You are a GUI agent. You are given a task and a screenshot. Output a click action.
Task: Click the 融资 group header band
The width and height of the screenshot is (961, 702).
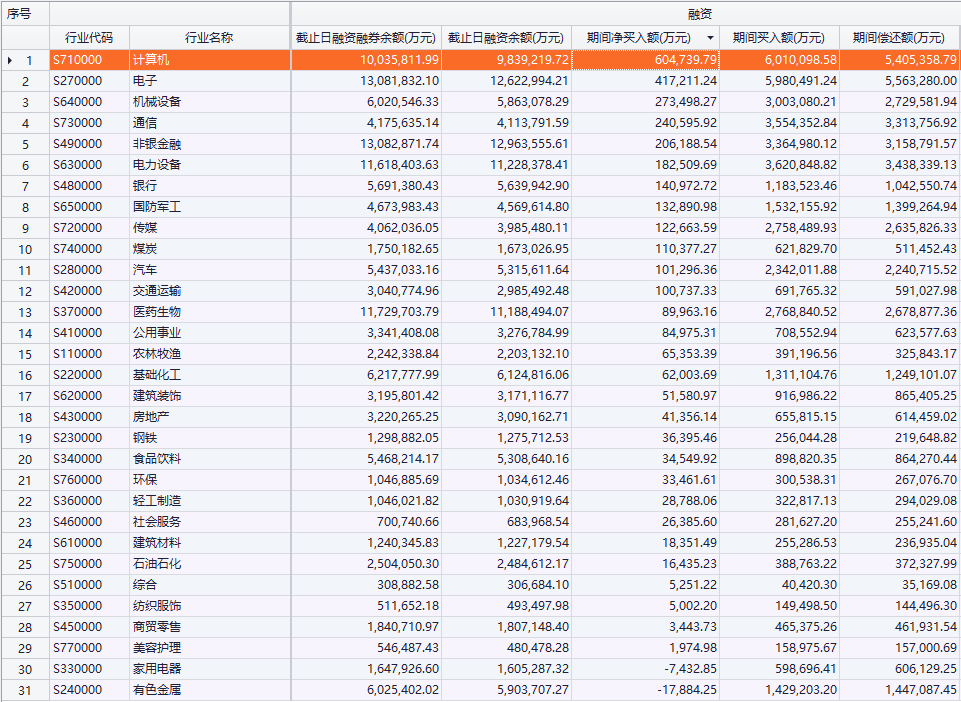(625, 14)
